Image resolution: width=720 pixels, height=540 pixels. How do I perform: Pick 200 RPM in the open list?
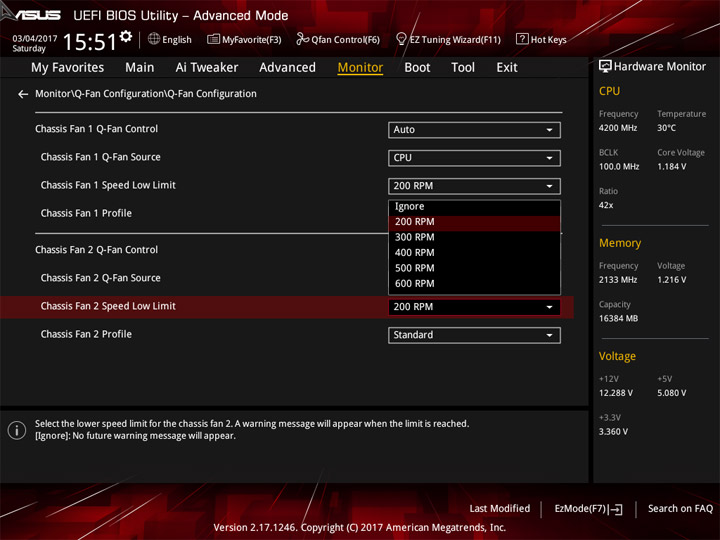[474, 222]
